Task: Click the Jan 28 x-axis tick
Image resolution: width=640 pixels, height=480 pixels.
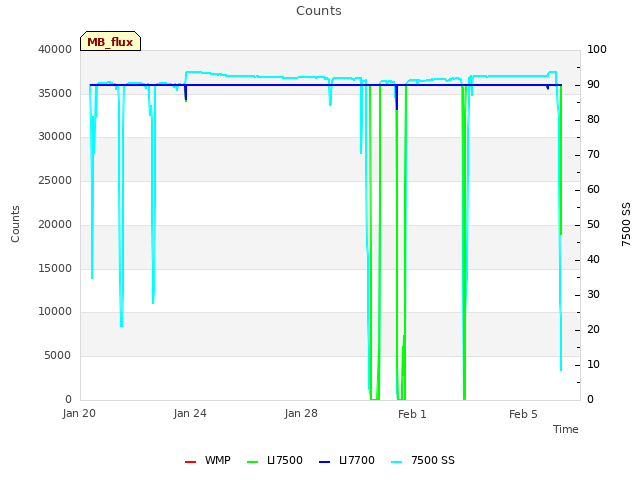Action: (301, 413)
